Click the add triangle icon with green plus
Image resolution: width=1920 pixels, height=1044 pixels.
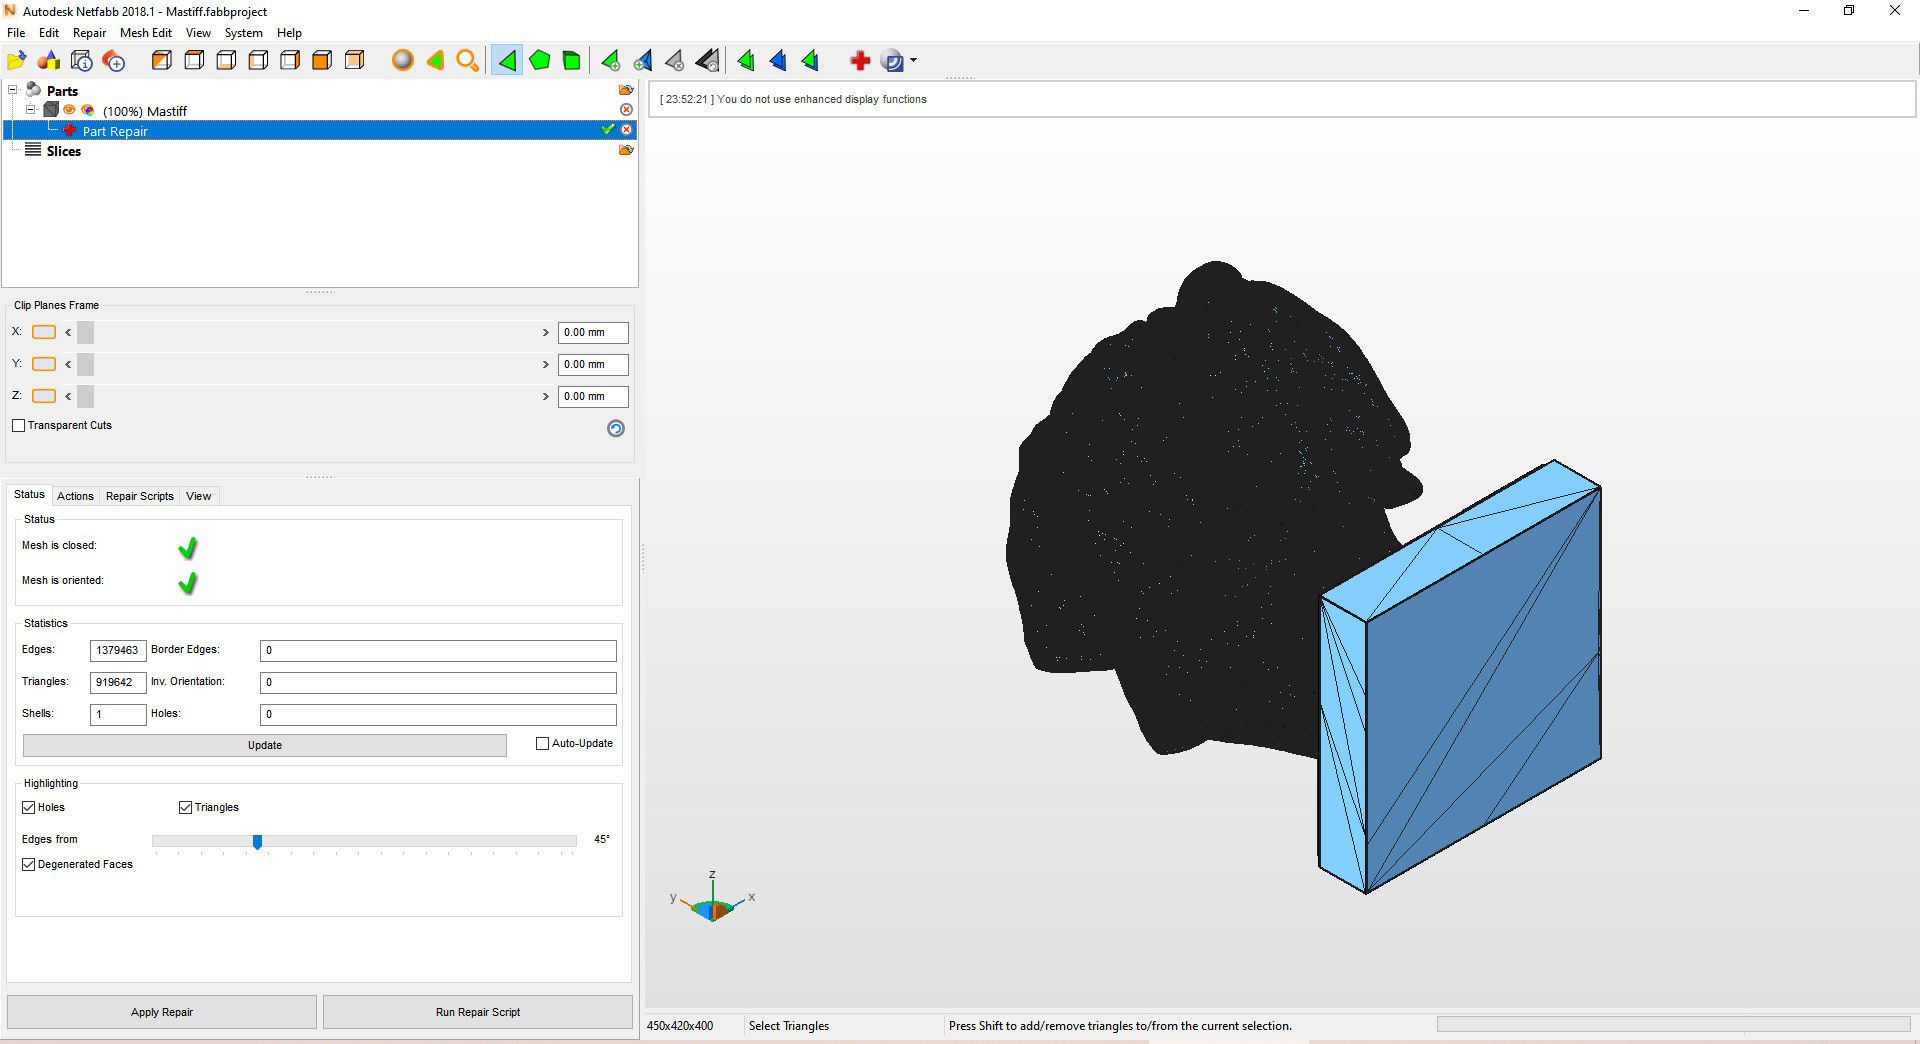(x=610, y=61)
